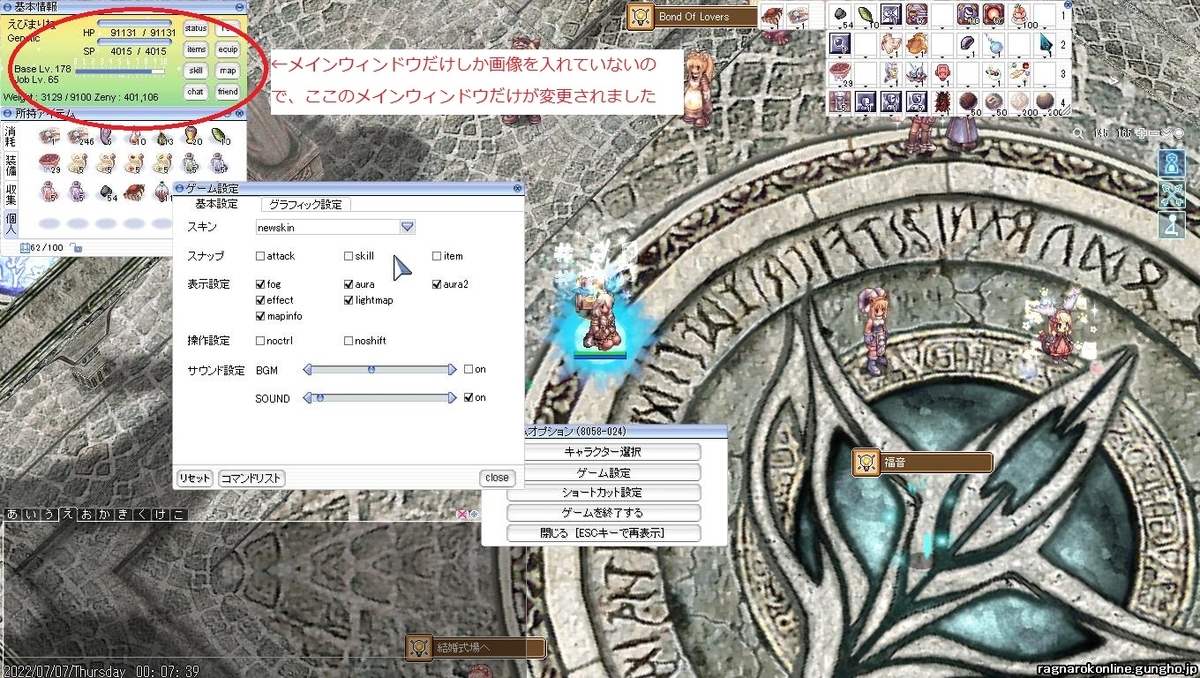Click the BGM slider right arrow
The image size is (1200, 678).
tap(452, 369)
